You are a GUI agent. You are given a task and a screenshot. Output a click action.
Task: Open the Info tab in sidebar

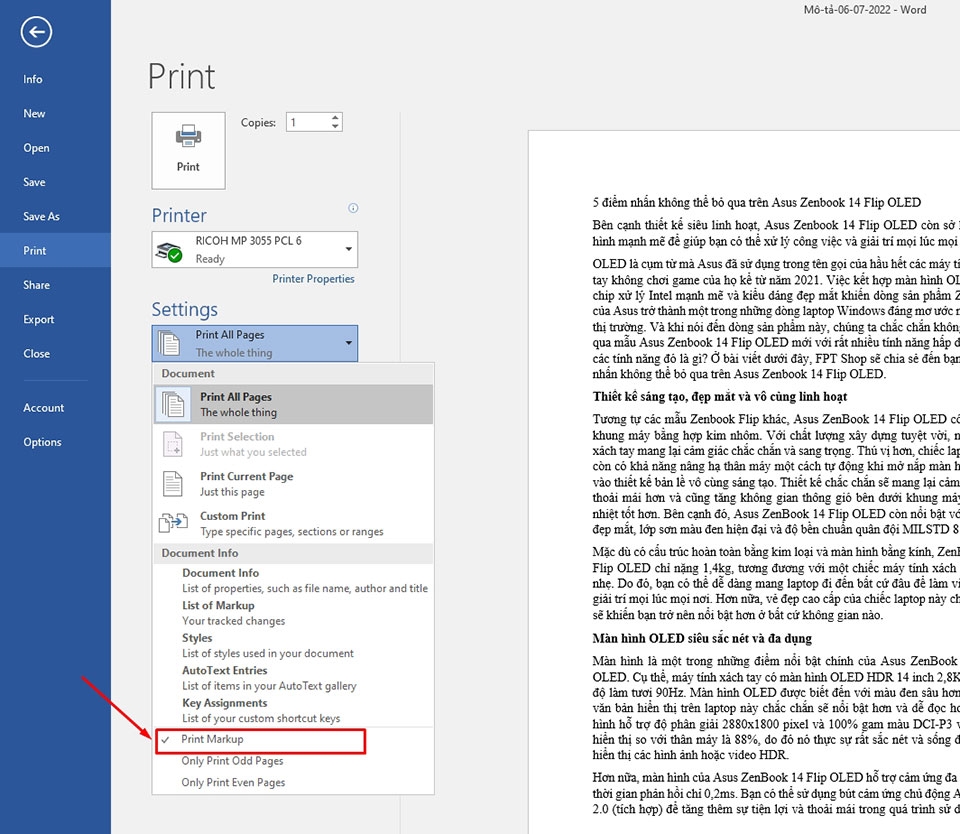(x=55, y=80)
